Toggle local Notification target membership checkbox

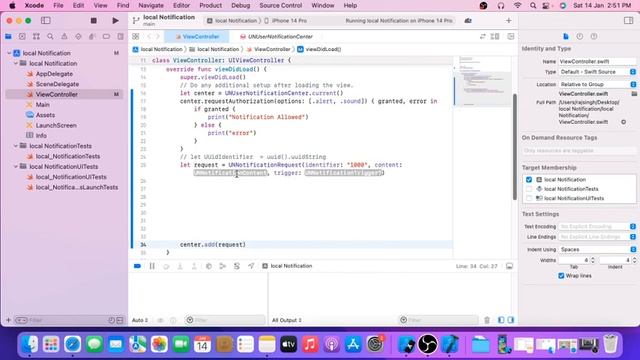click(529, 180)
